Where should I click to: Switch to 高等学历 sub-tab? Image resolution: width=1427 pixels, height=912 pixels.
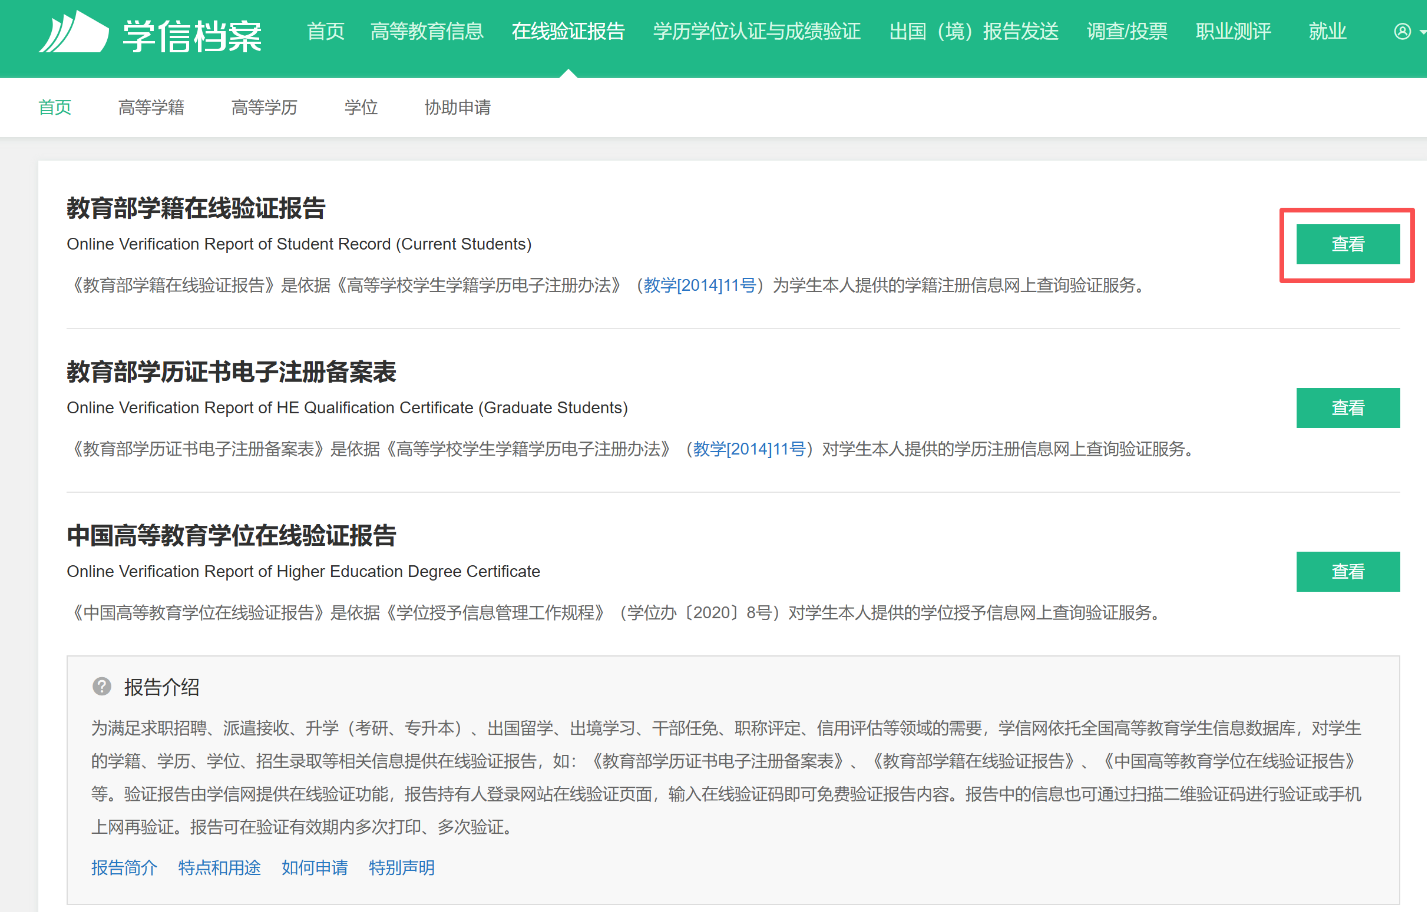point(264,107)
